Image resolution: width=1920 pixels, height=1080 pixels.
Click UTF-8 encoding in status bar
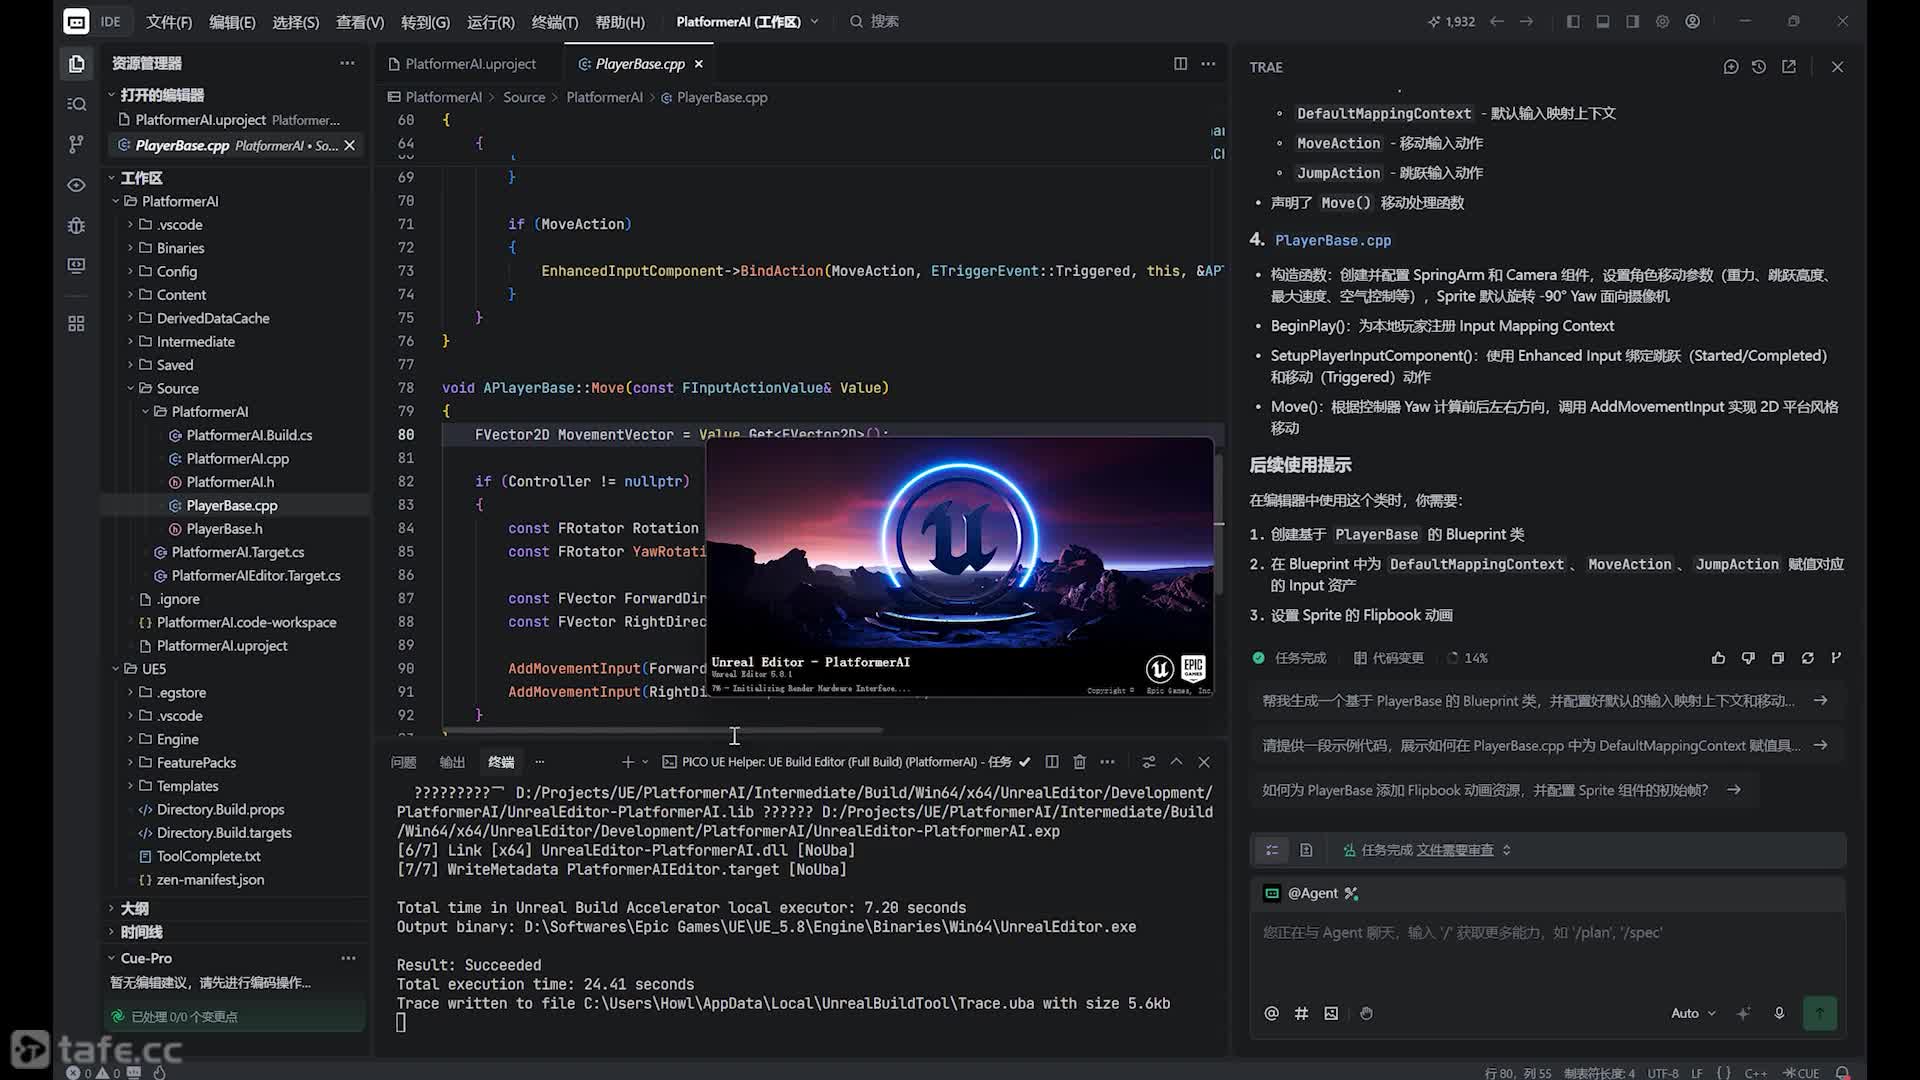(x=1663, y=1073)
